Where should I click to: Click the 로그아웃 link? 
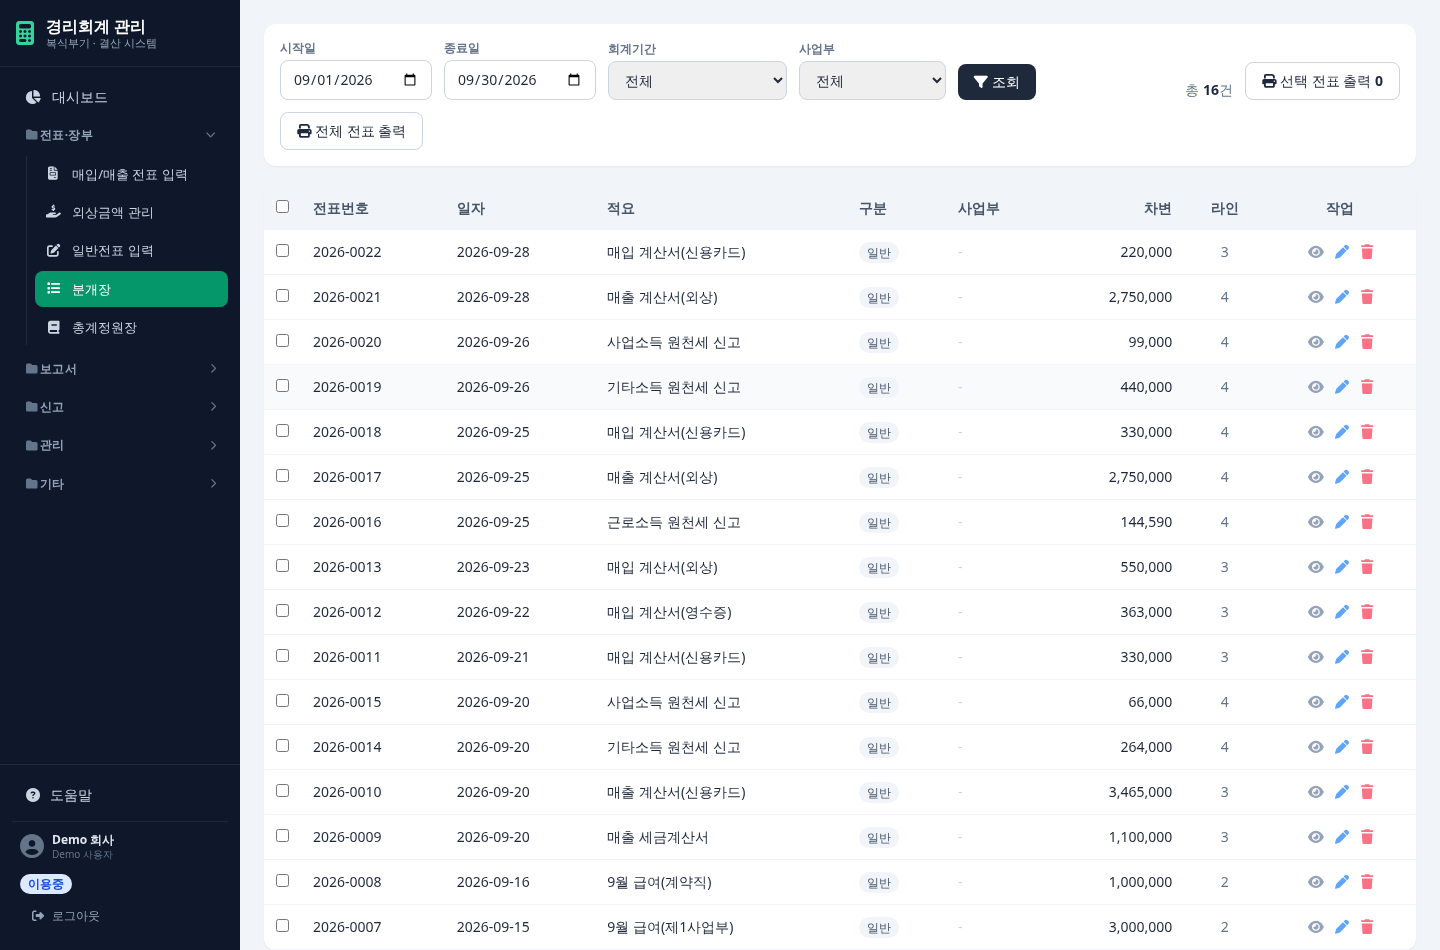66,916
